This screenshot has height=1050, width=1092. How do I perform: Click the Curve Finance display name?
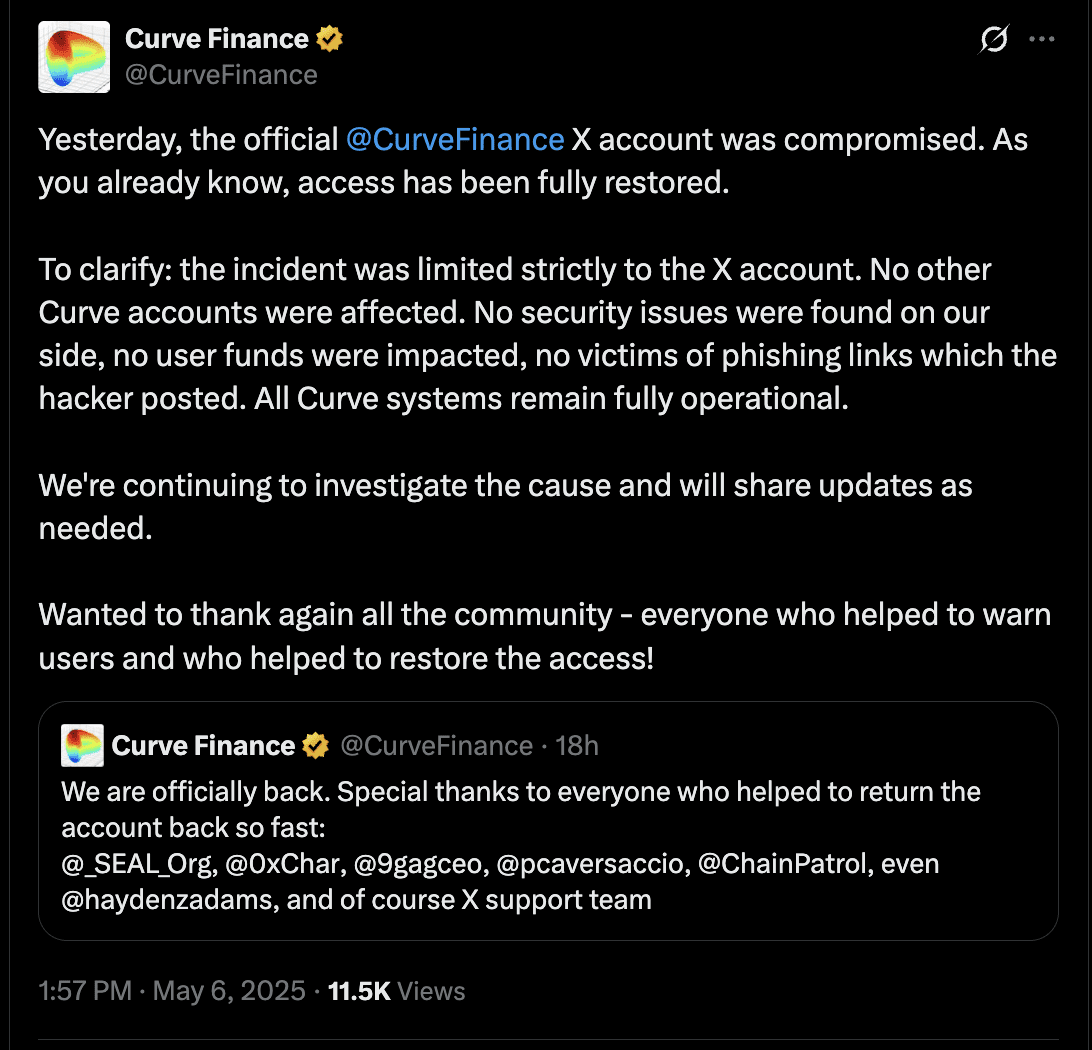click(x=217, y=39)
